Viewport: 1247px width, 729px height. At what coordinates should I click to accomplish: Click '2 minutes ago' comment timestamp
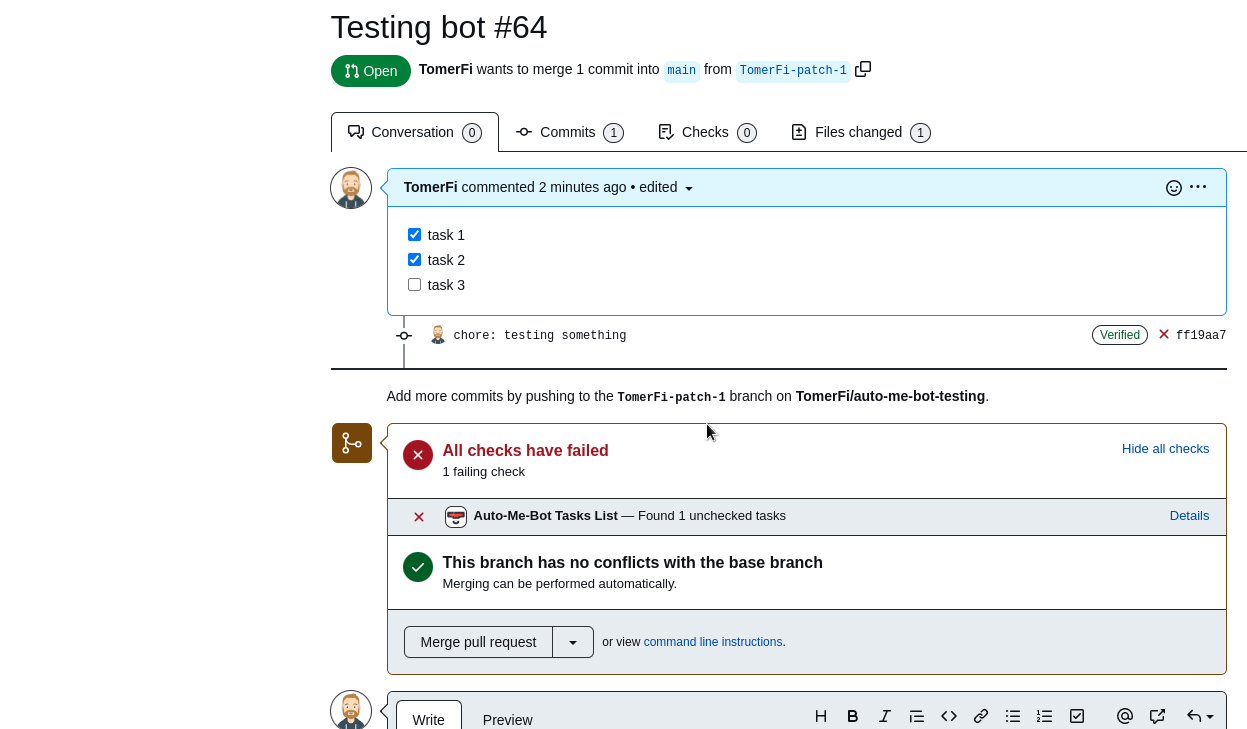[583, 187]
